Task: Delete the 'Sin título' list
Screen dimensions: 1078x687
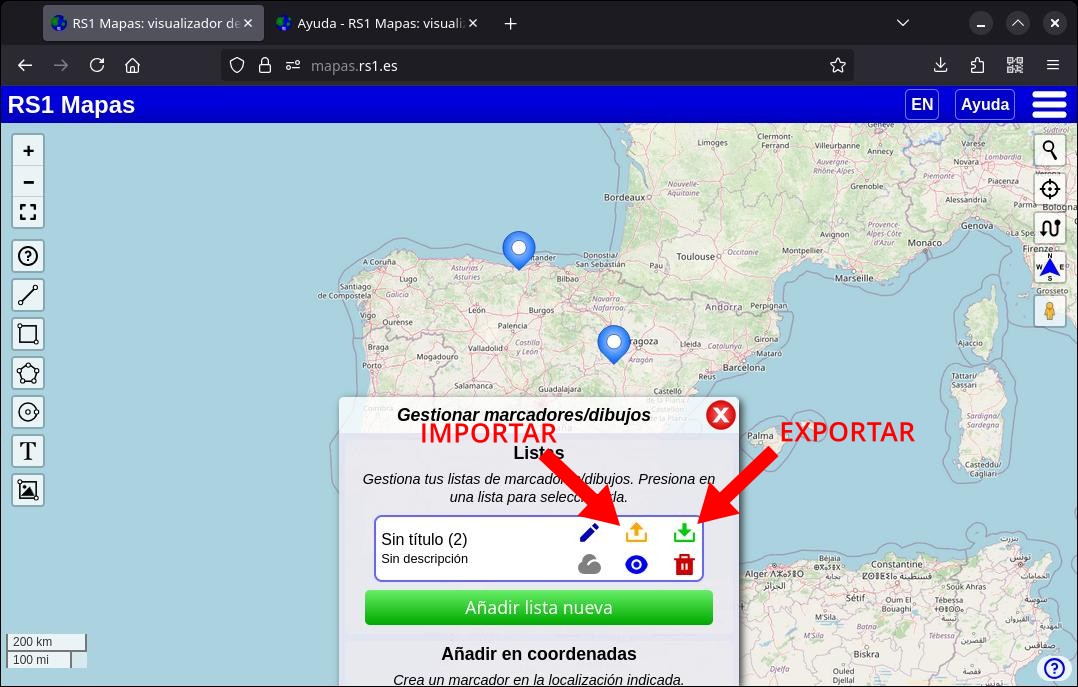Action: [684, 565]
